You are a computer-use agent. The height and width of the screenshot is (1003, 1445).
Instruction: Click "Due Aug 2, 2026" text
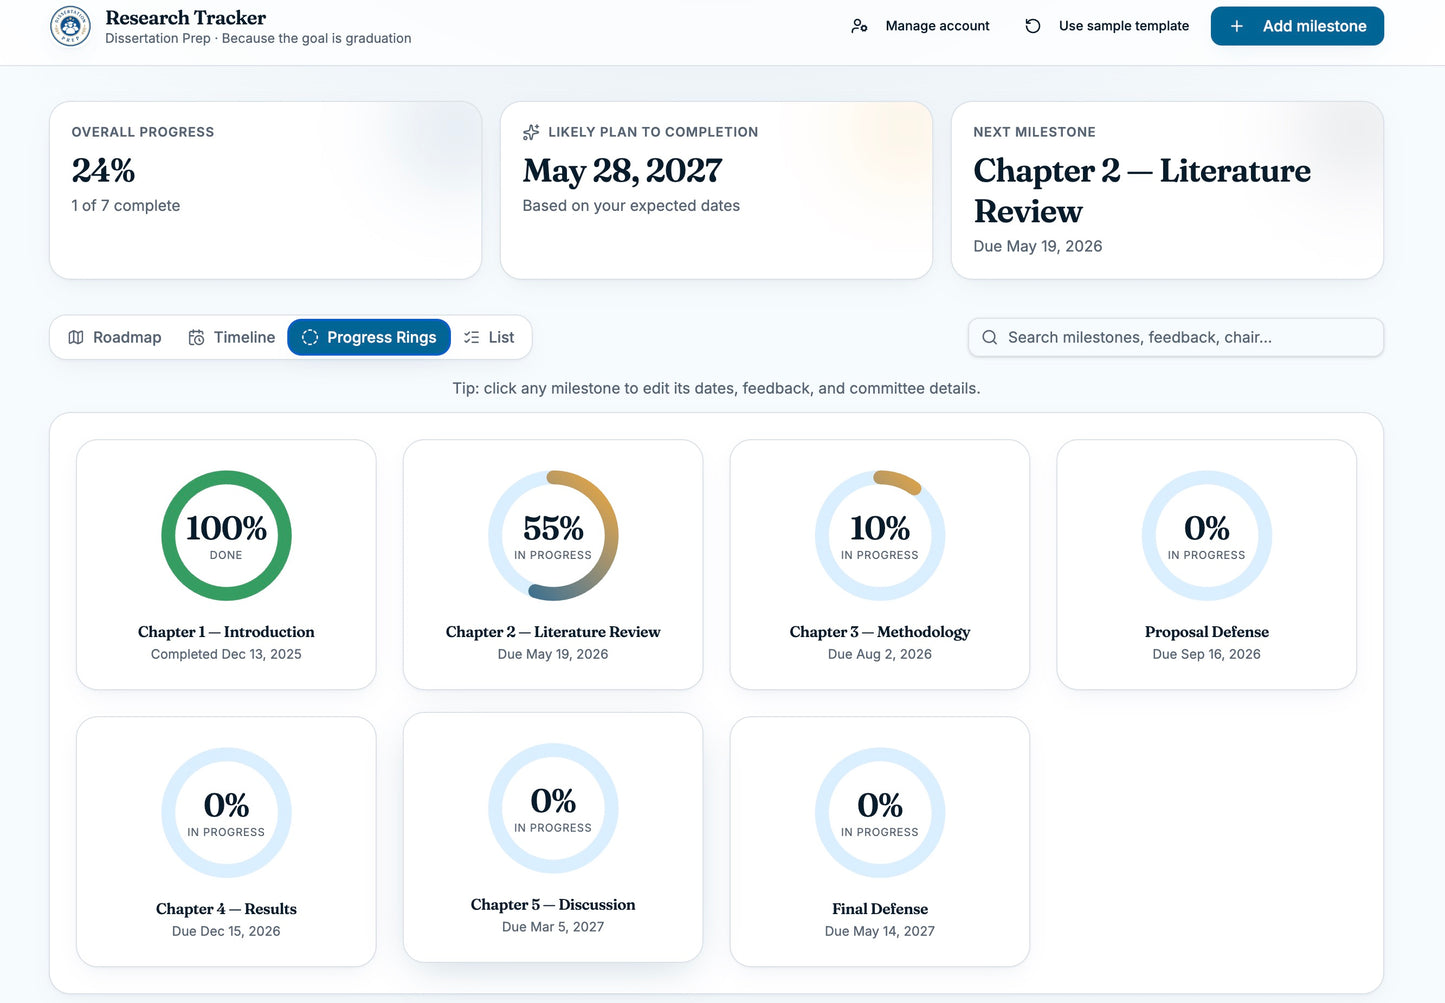880,654
